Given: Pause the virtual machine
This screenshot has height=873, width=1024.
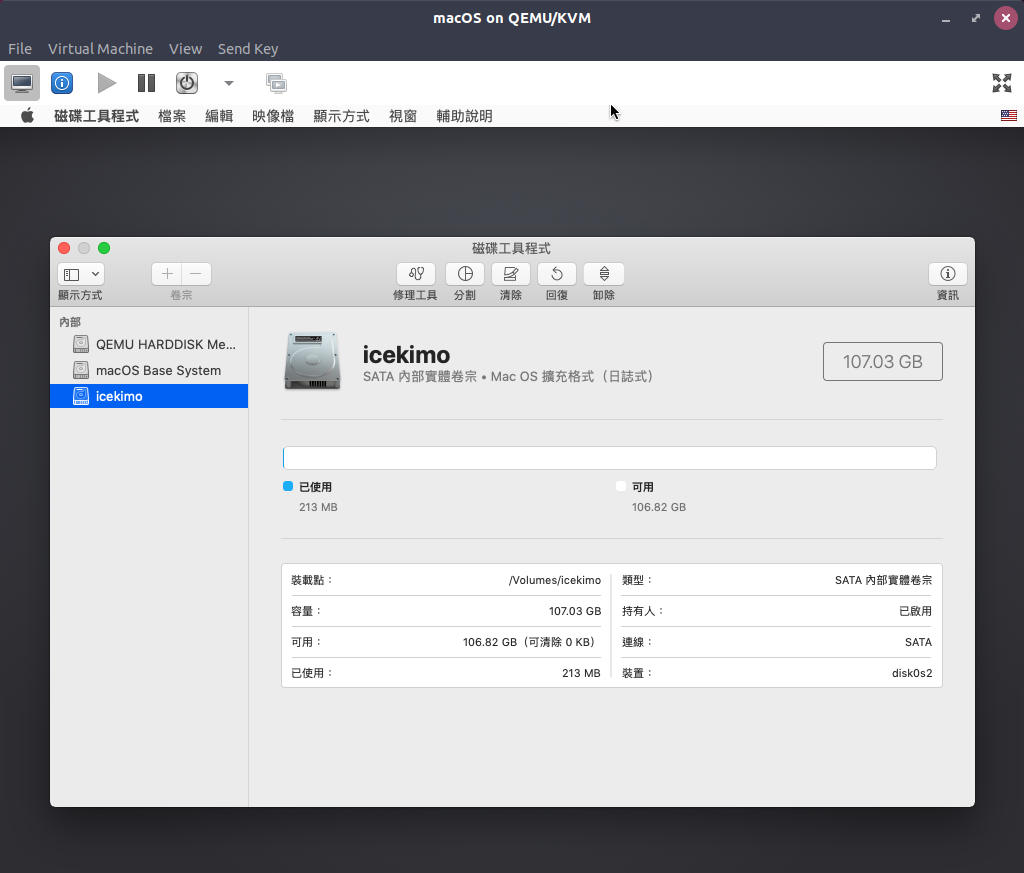Looking at the screenshot, I should click(146, 83).
